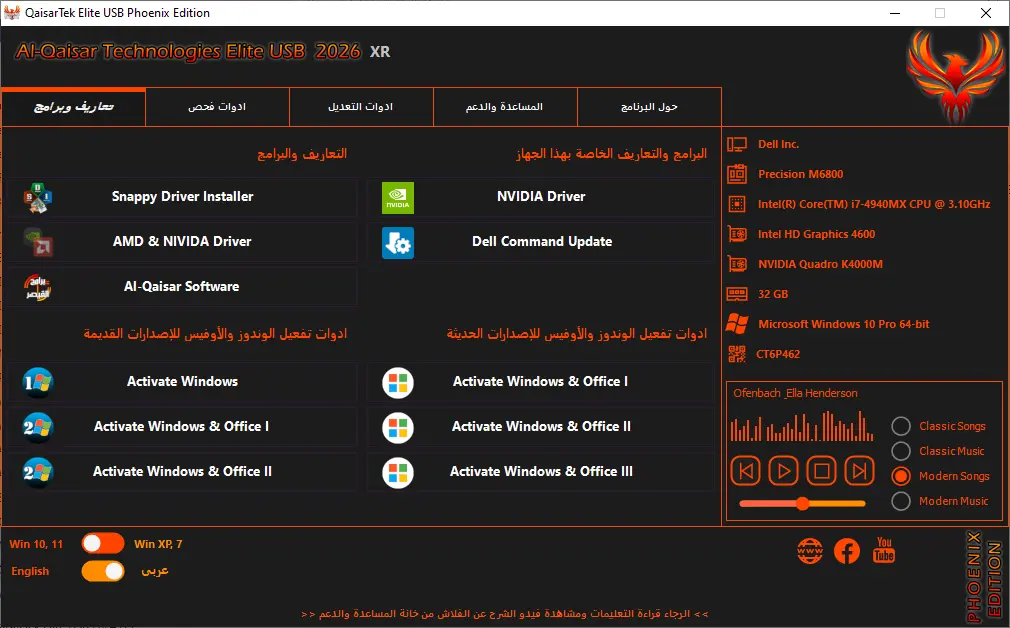Click the Phoenix bird logo

(956, 76)
